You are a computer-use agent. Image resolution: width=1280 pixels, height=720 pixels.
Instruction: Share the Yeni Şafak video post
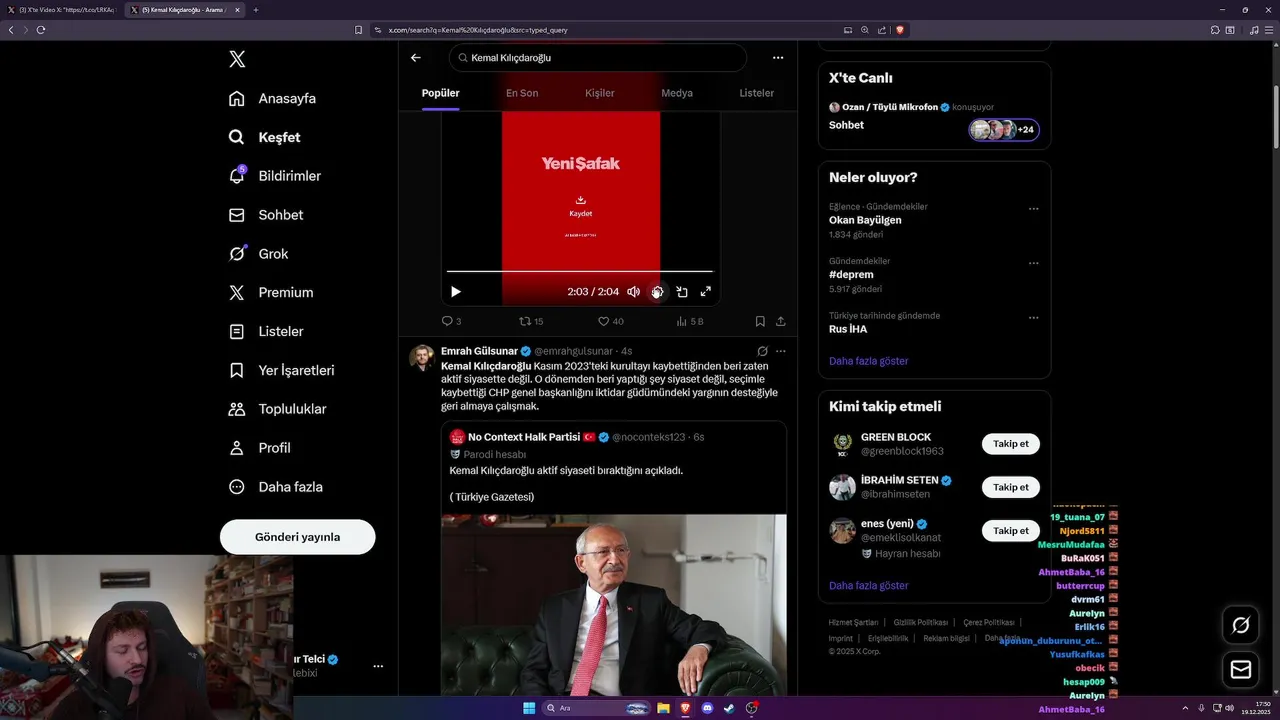tap(781, 321)
